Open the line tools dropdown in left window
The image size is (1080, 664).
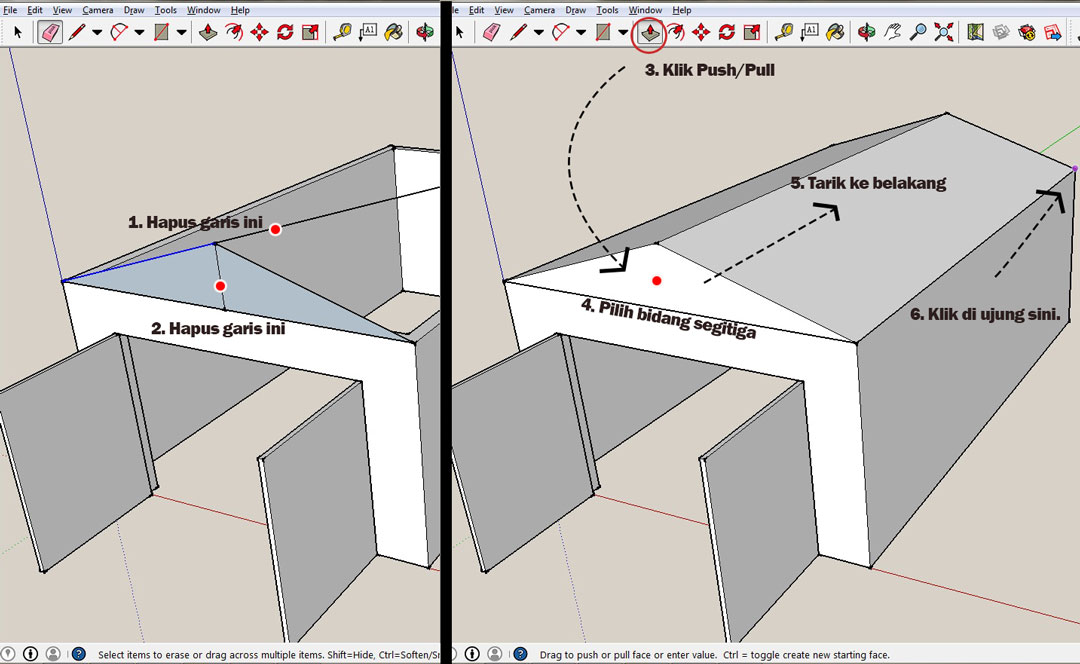(97, 32)
